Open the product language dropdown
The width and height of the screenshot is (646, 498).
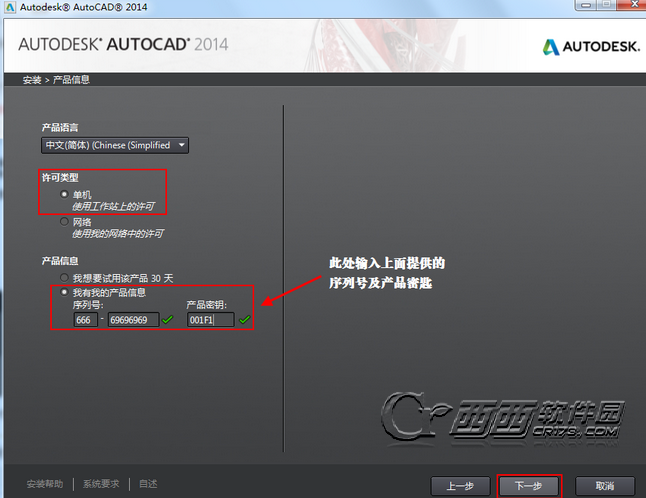(115, 145)
